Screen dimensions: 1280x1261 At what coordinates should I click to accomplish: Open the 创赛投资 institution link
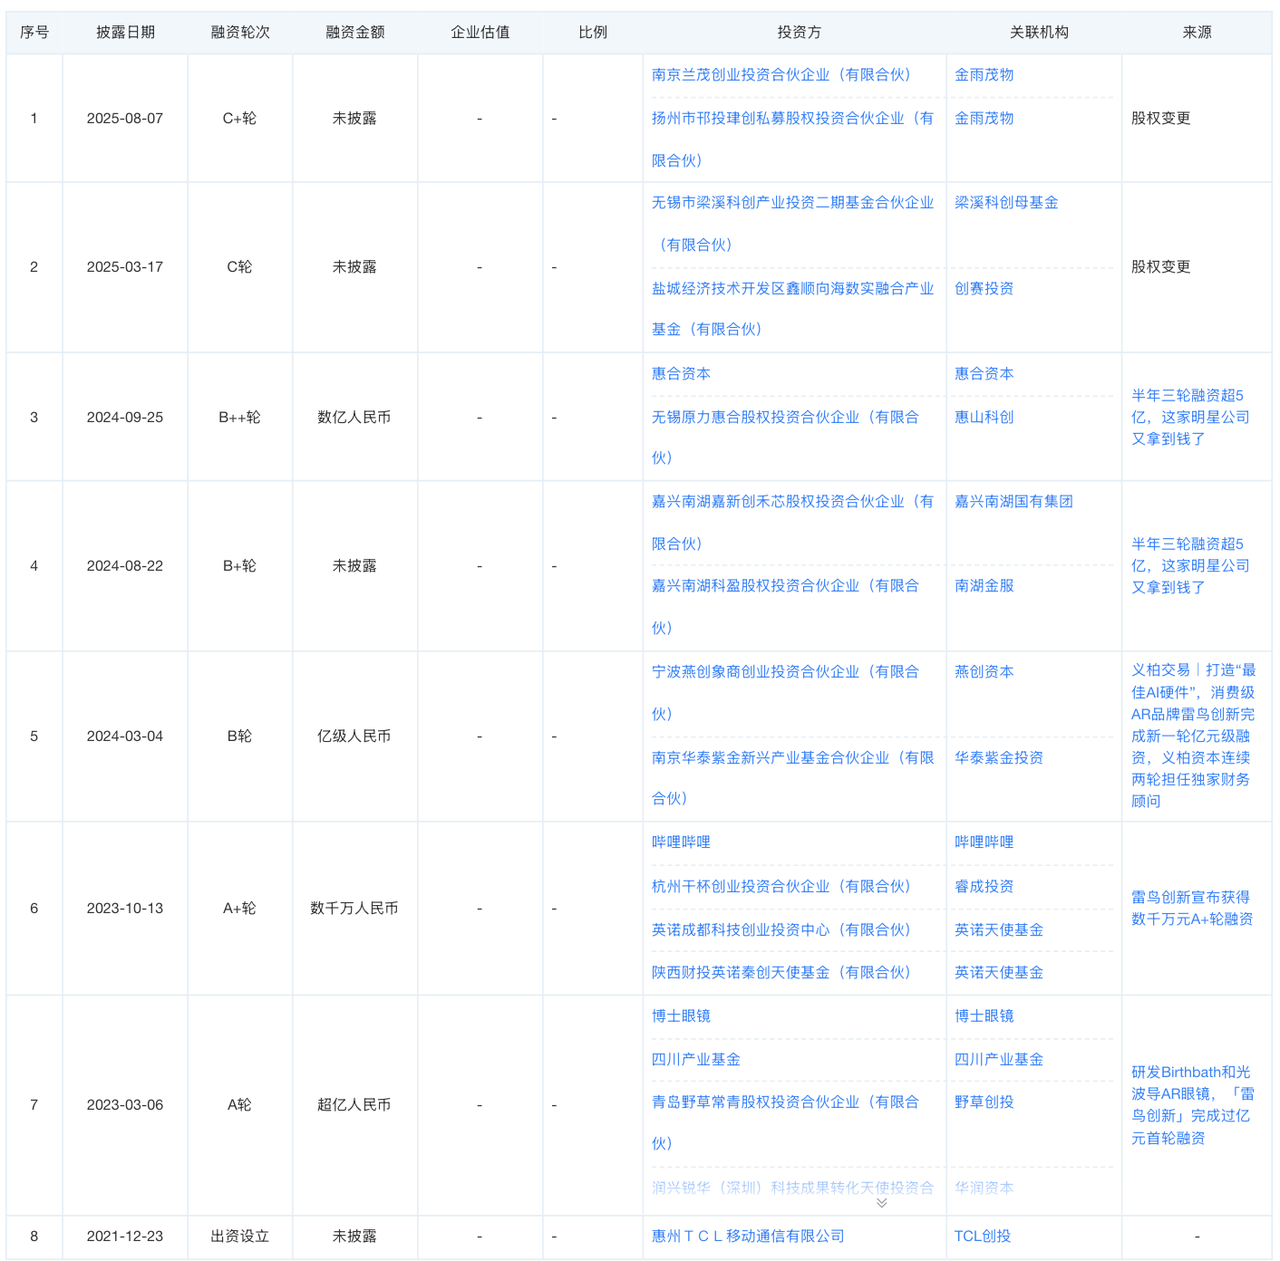click(x=984, y=289)
